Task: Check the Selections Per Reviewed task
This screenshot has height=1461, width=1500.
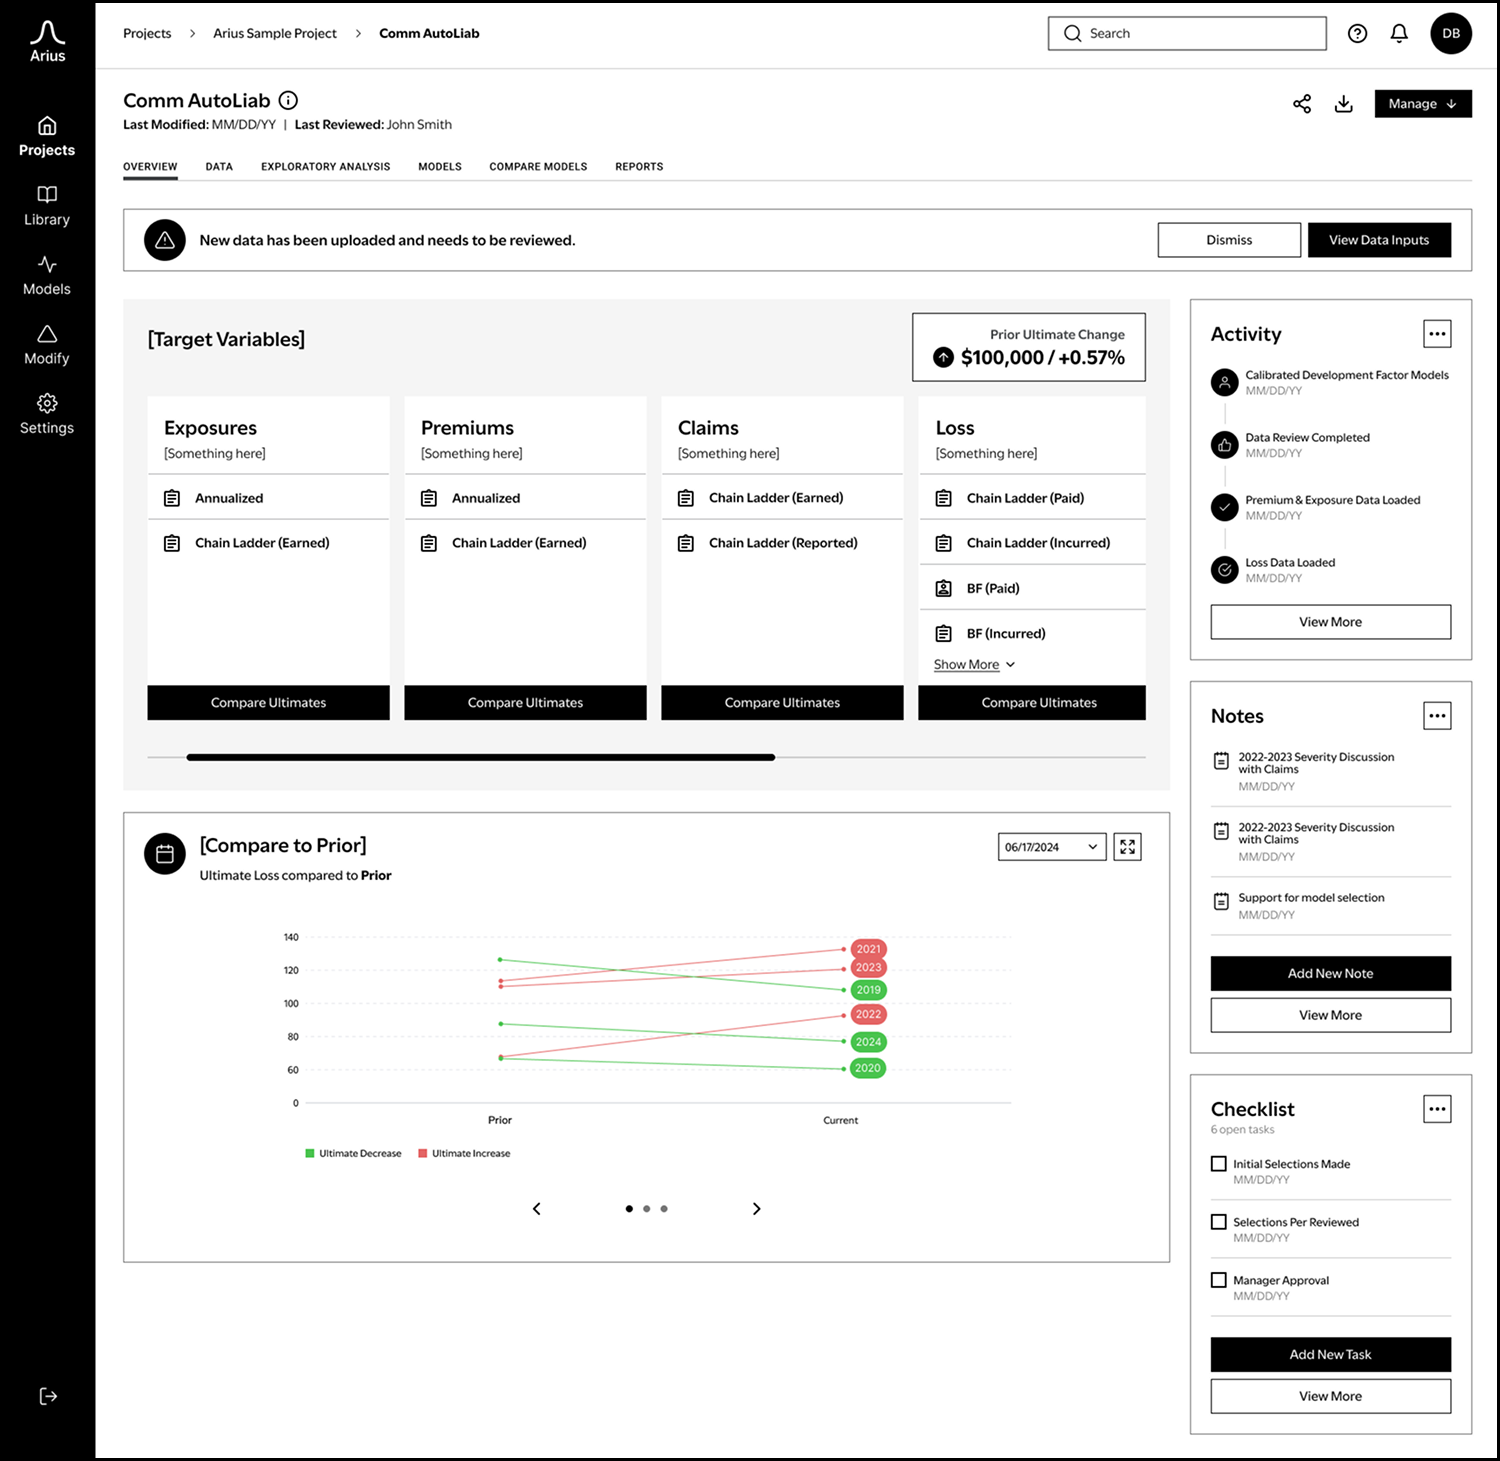Action: pos(1219,1222)
